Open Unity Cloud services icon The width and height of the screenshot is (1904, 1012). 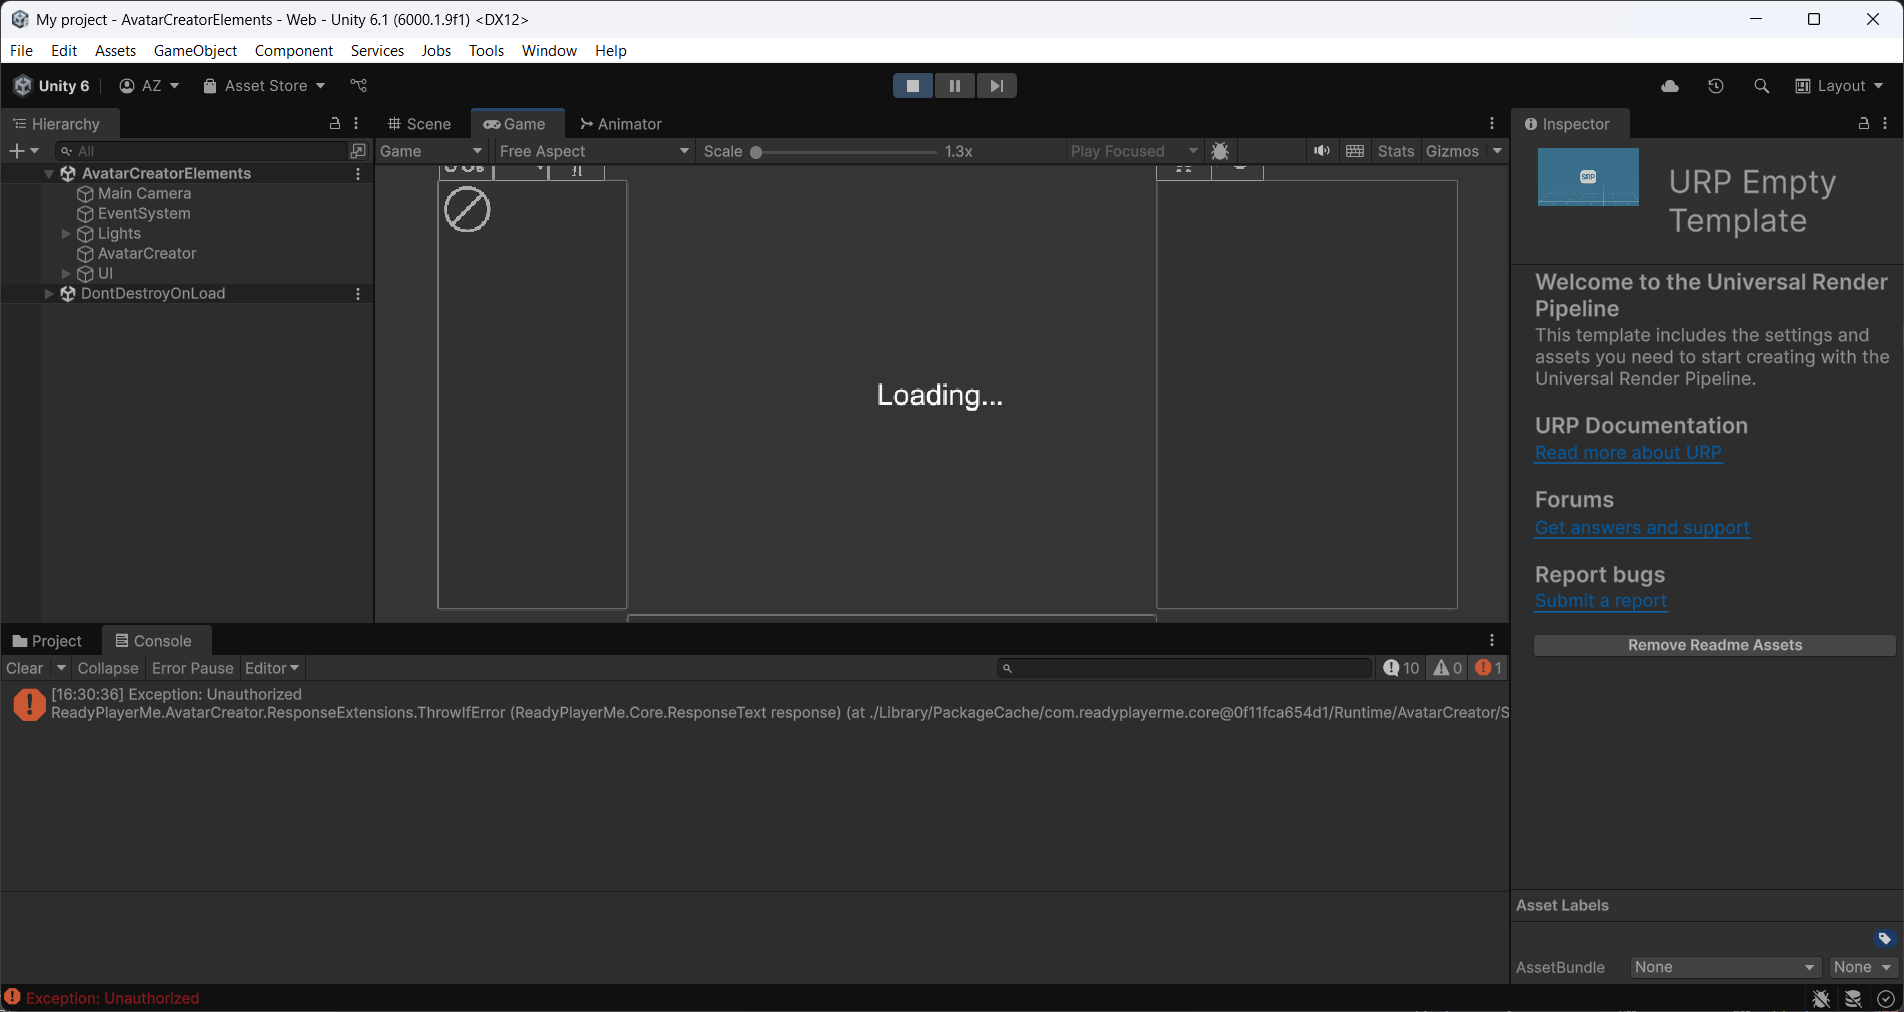pos(1670,86)
